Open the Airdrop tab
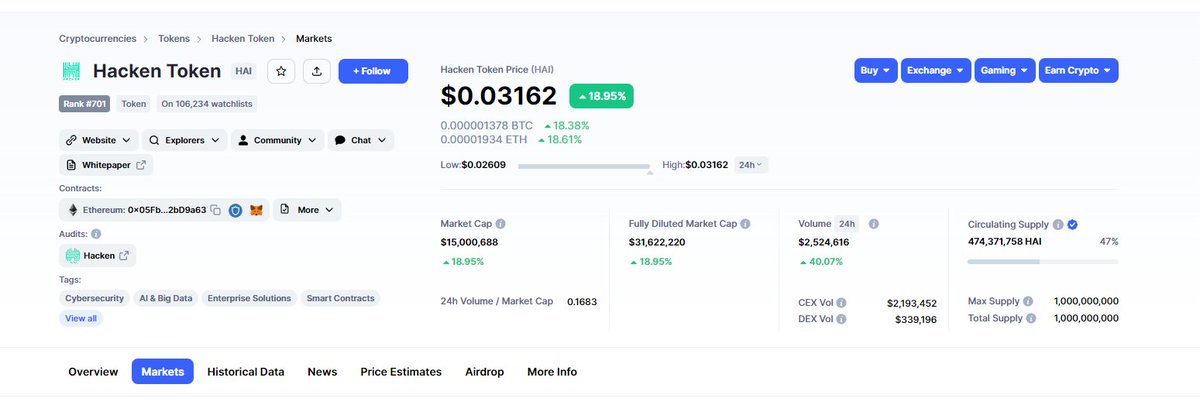The height and width of the screenshot is (405, 1200). point(484,371)
